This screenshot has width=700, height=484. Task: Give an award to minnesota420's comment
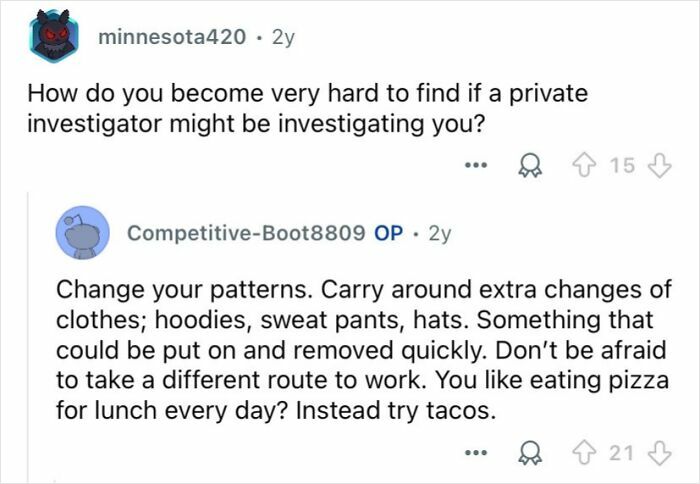[x=529, y=166]
